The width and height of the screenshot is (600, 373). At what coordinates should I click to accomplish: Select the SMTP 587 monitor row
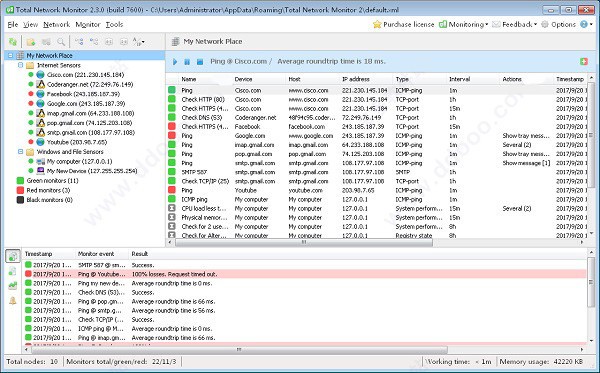pyautogui.click(x=377, y=172)
